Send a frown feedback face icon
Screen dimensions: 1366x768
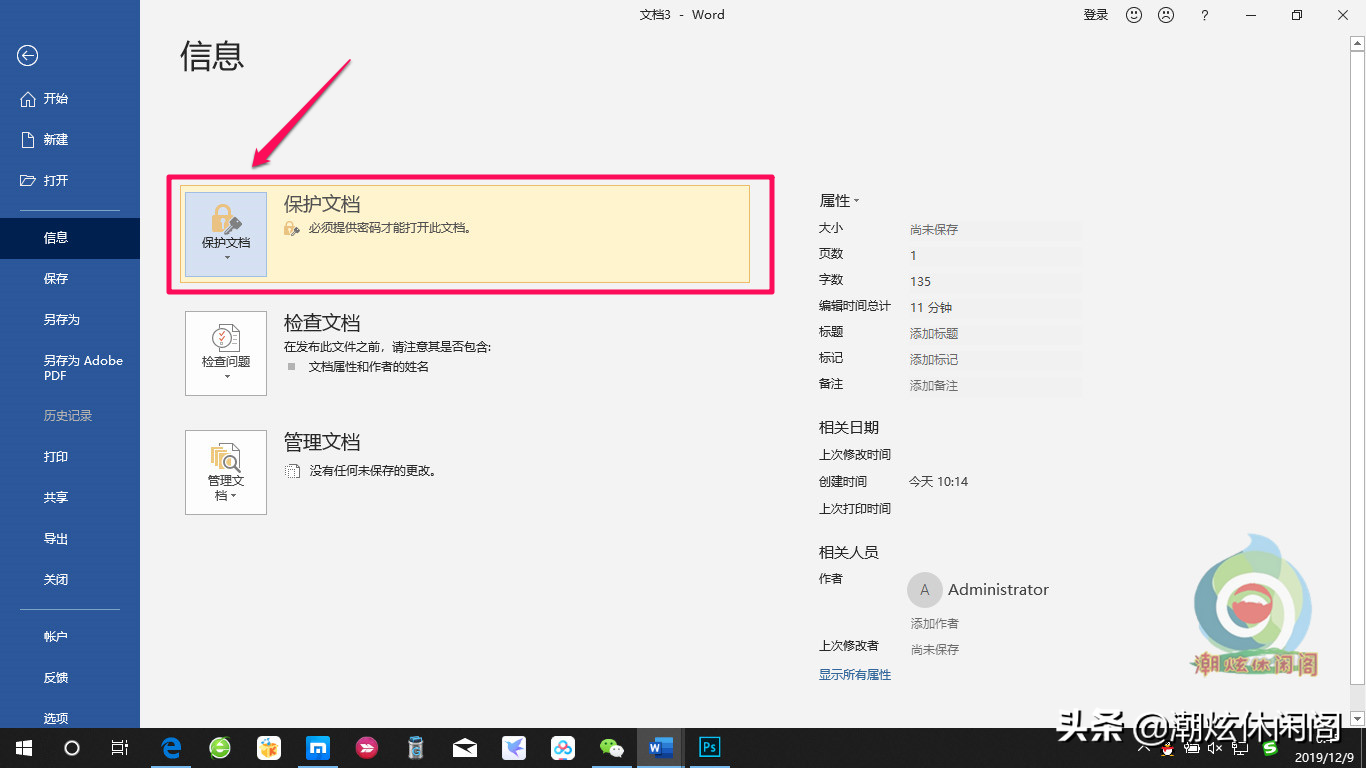point(1166,15)
